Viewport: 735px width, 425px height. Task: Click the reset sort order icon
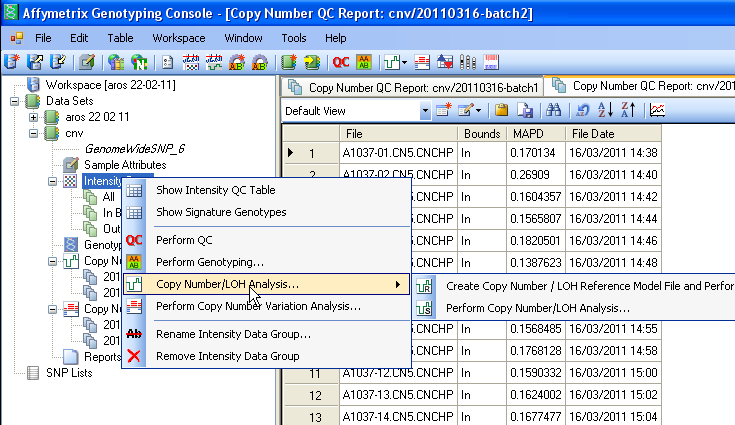point(582,111)
